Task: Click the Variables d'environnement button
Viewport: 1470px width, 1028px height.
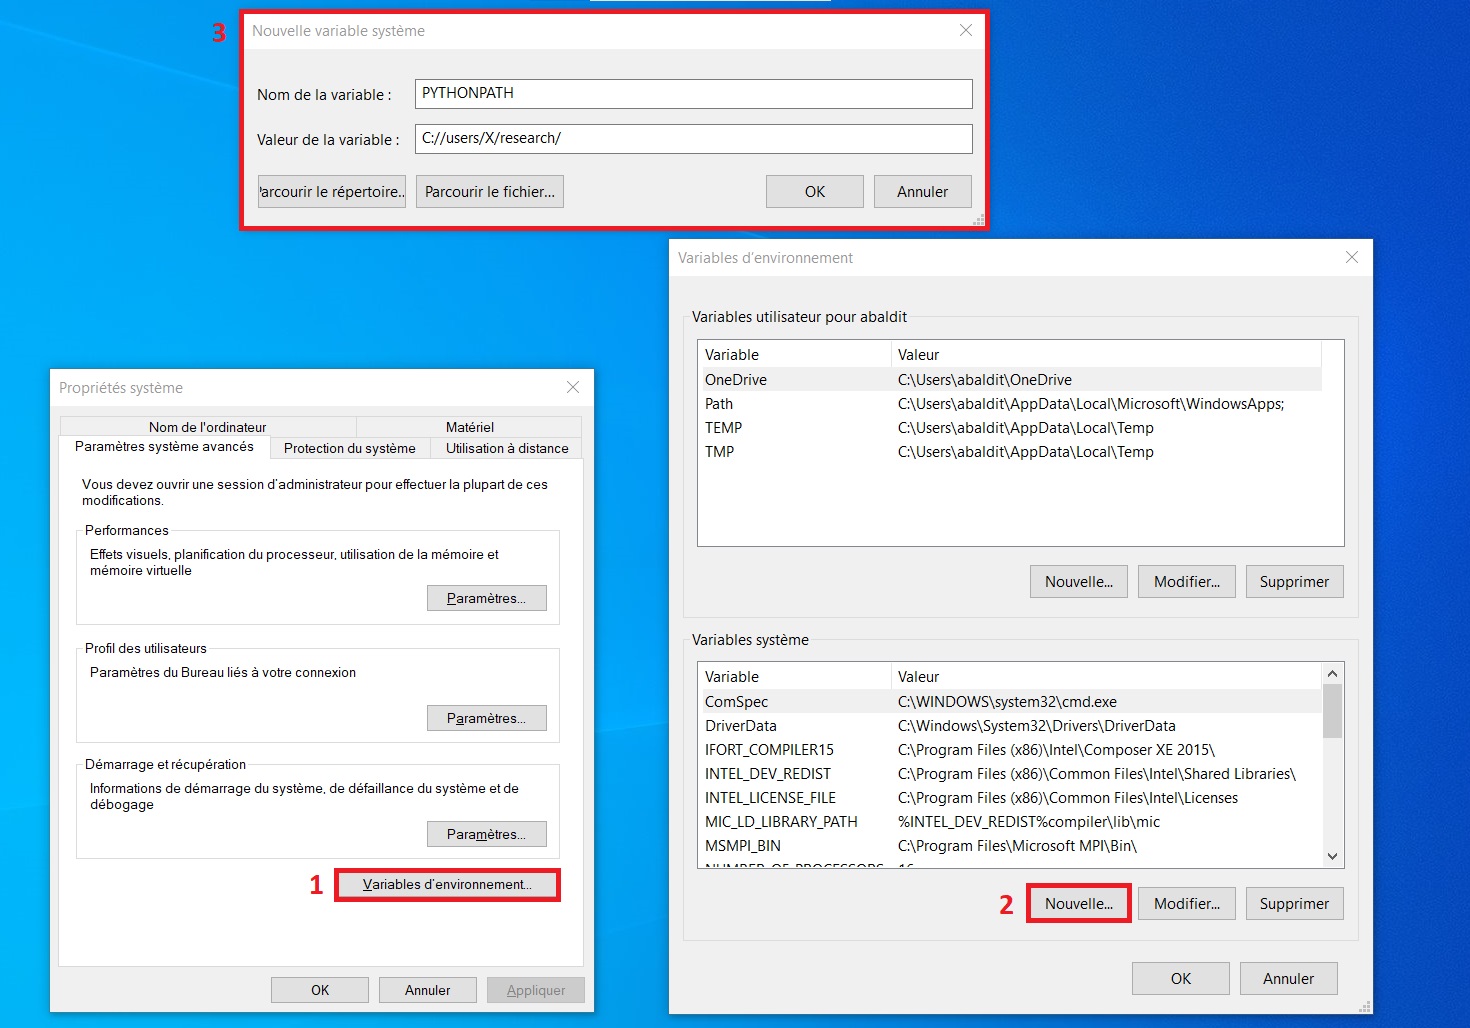Action: [x=447, y=885]
